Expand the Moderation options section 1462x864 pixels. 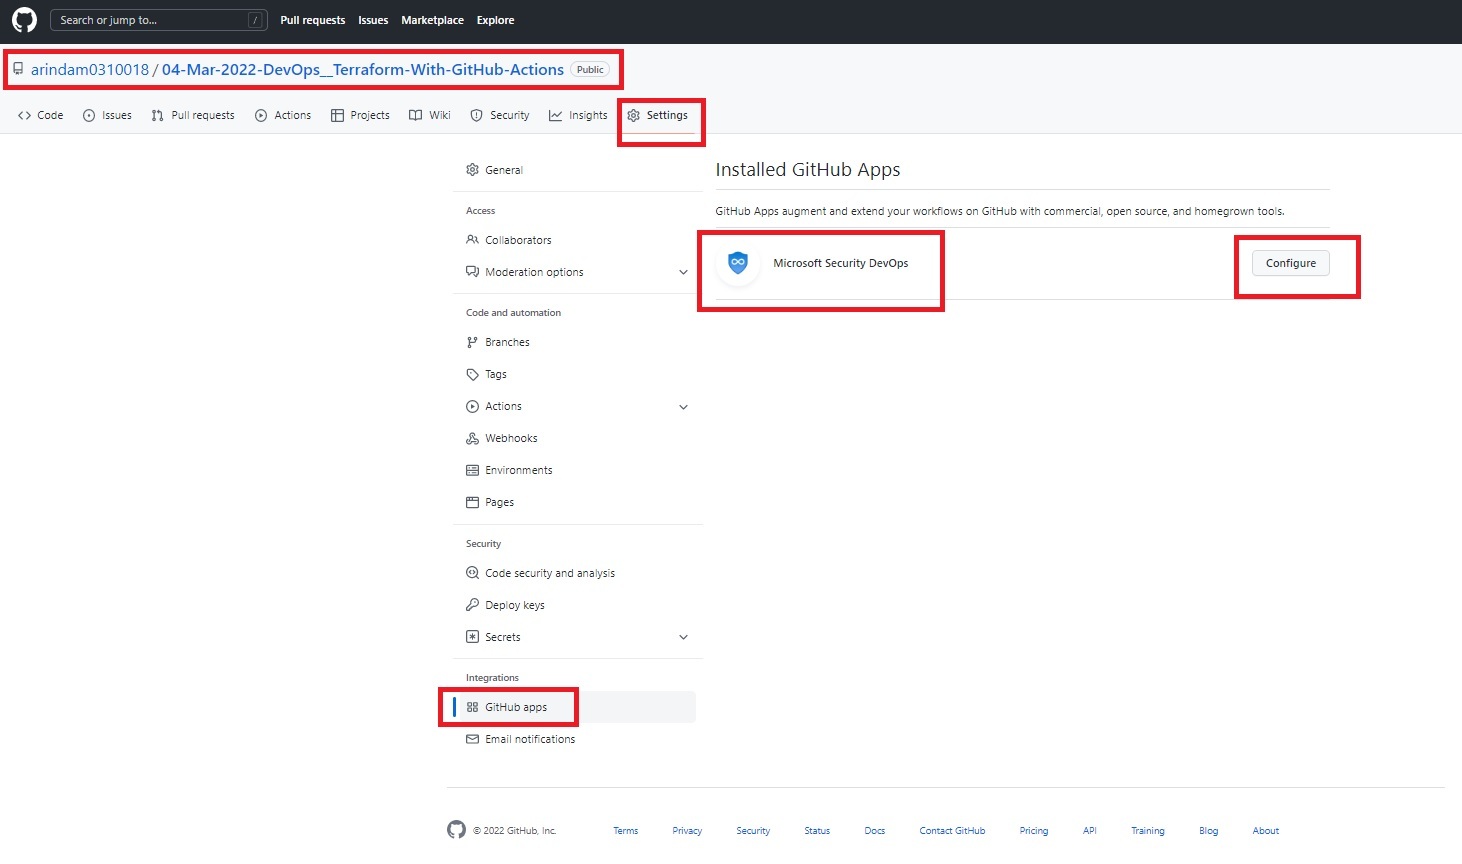[x=683, y=271]
